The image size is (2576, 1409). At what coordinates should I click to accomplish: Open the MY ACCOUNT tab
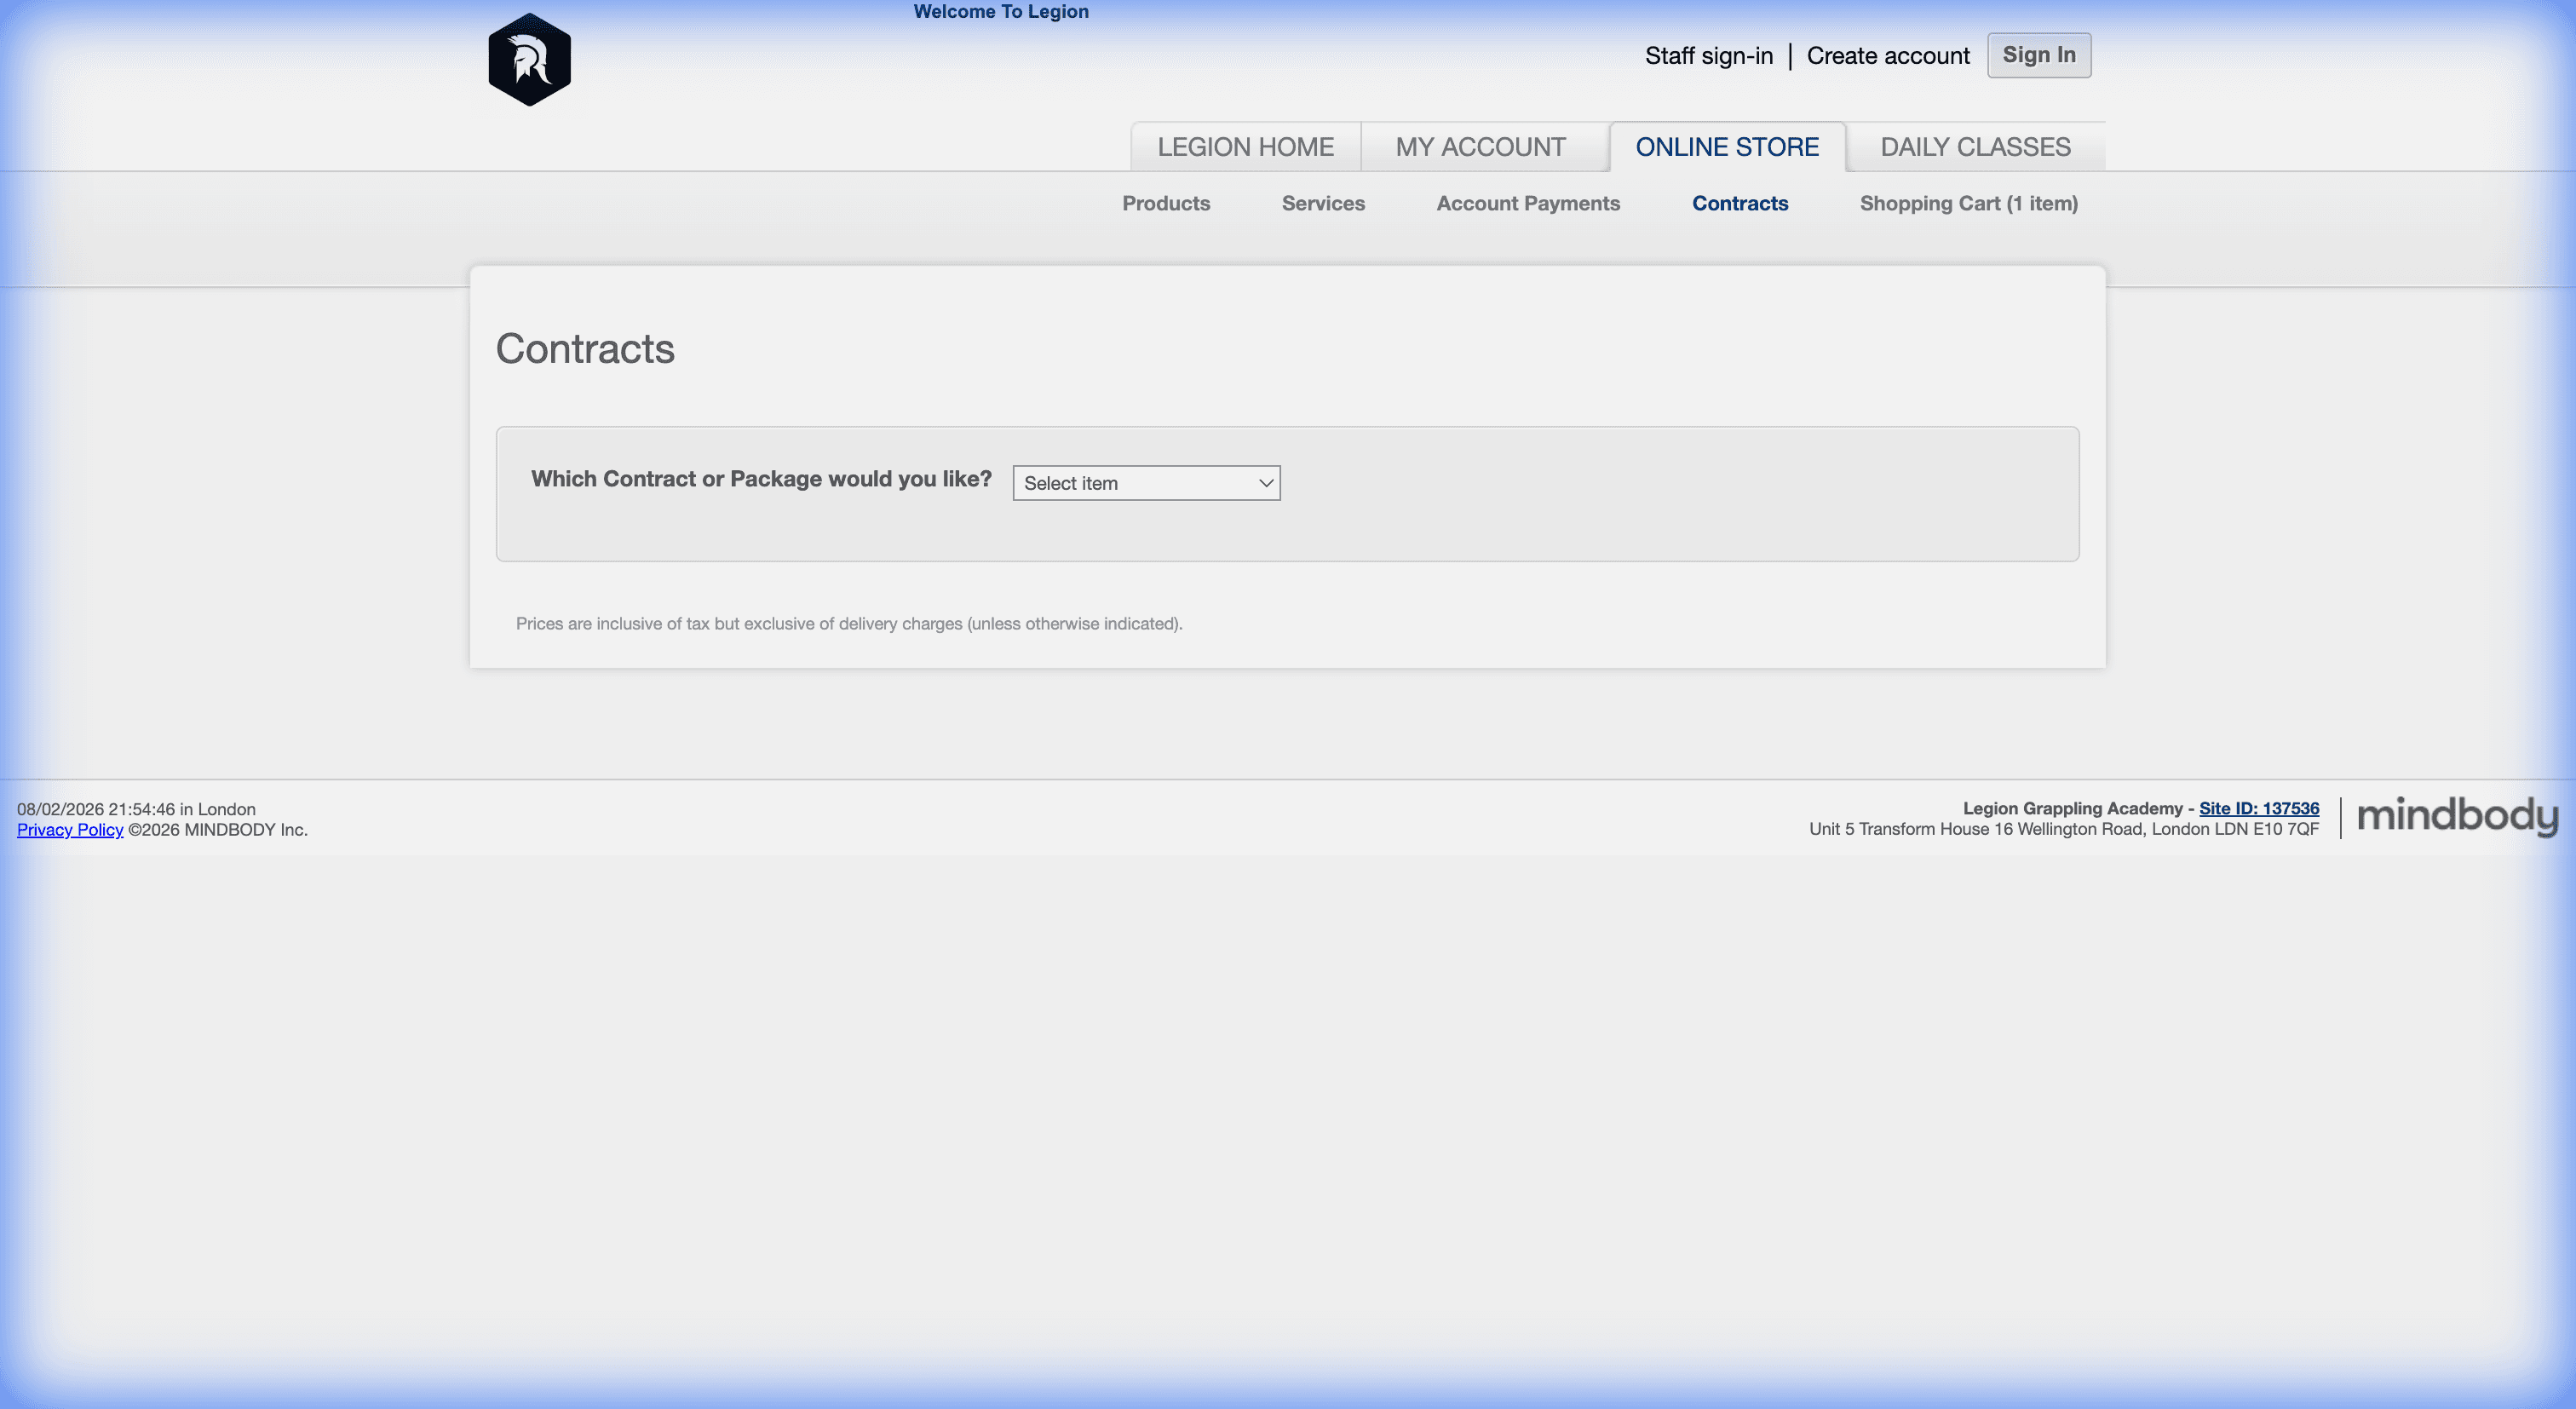(x=1480, y=147)
